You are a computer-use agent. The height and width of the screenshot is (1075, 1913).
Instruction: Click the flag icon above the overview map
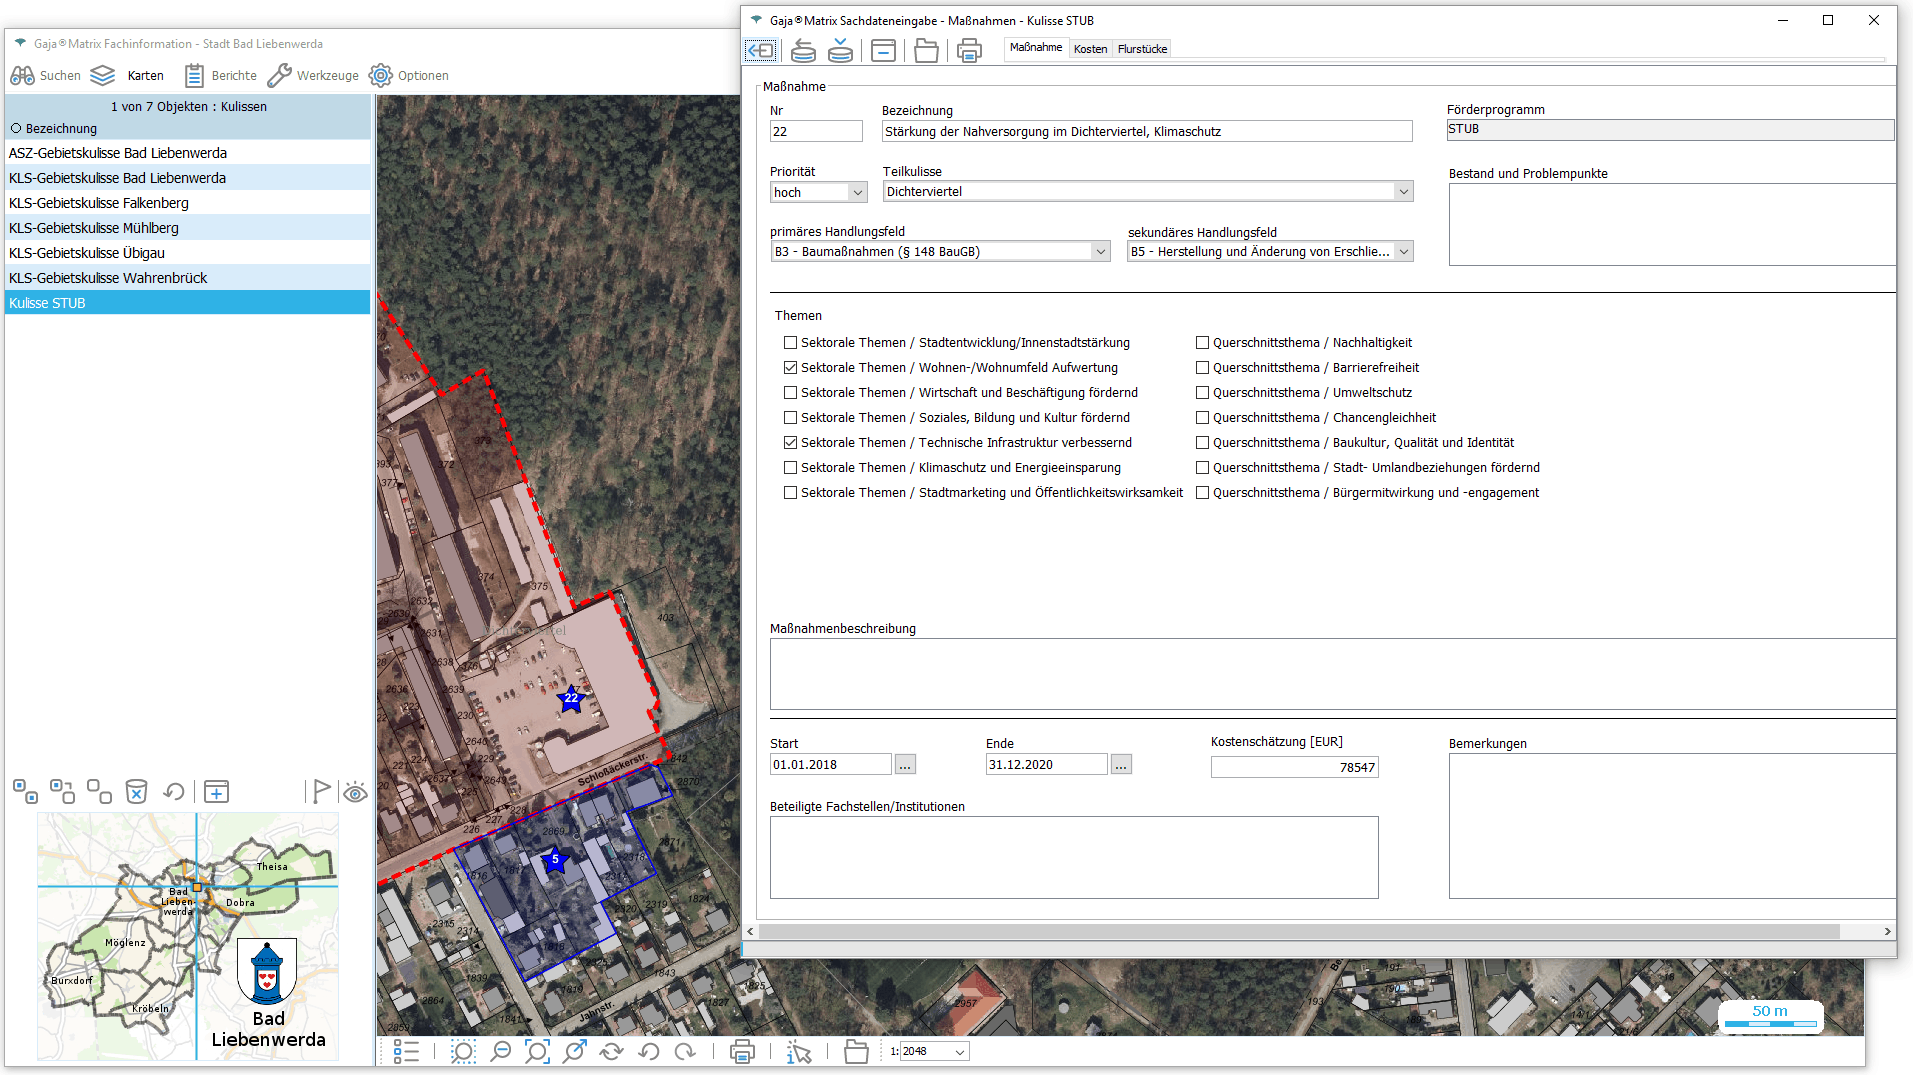(320, 792)
